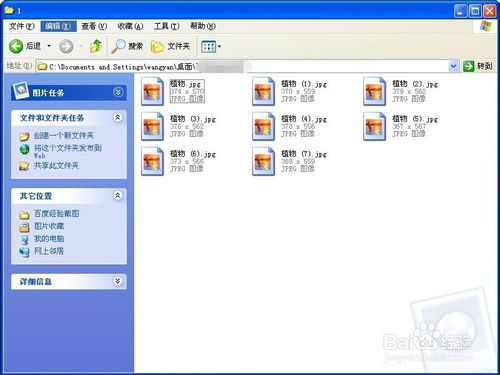Click the folder icon in the address bar
Screen dimensions: 500x375
(x=42, y=66)
